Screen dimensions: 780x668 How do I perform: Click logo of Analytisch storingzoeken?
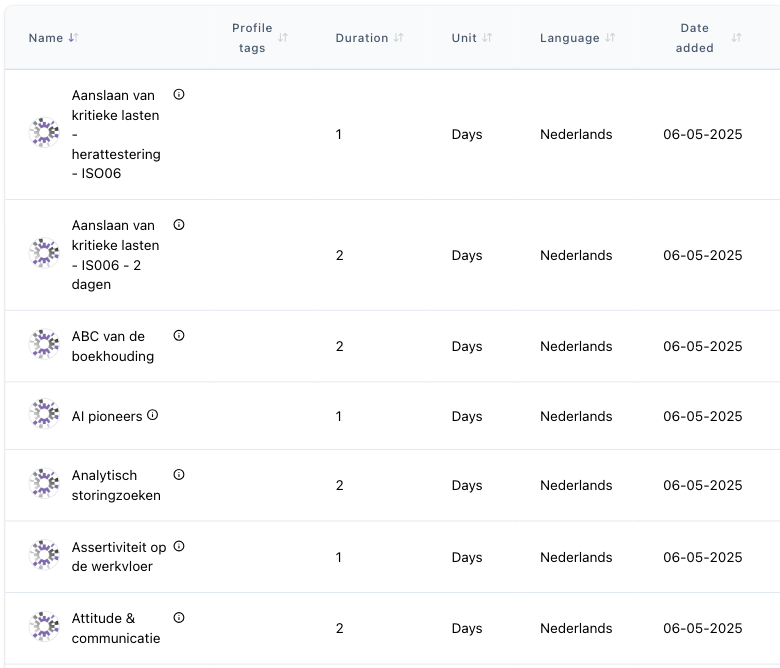coord(44,483)
